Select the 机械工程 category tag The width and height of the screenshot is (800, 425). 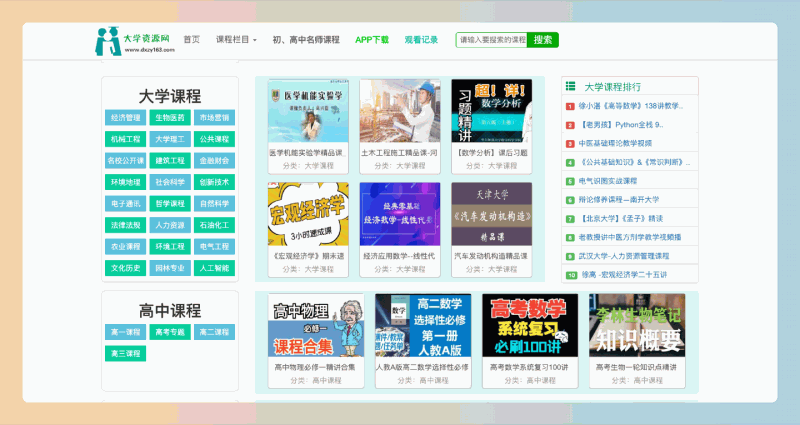click(126, 139)
